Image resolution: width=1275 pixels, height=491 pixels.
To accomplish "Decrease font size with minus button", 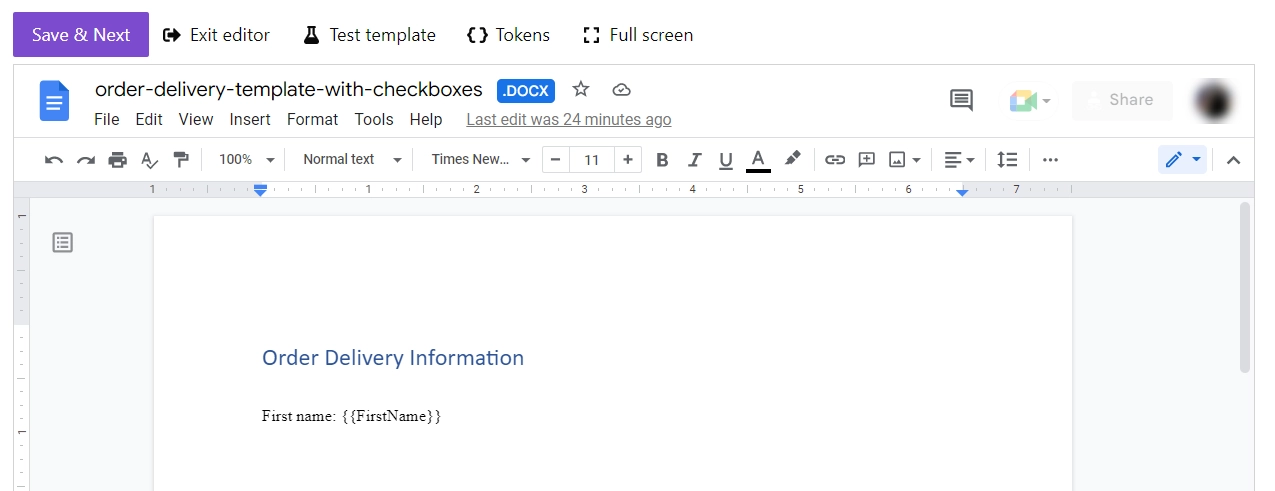I will click(x=555, y=160).
